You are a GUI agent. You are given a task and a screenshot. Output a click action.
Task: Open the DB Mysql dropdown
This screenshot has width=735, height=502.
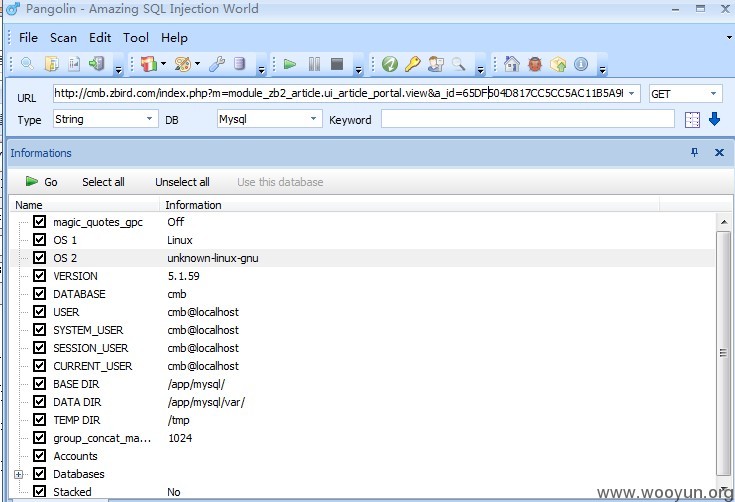[314, 119]
